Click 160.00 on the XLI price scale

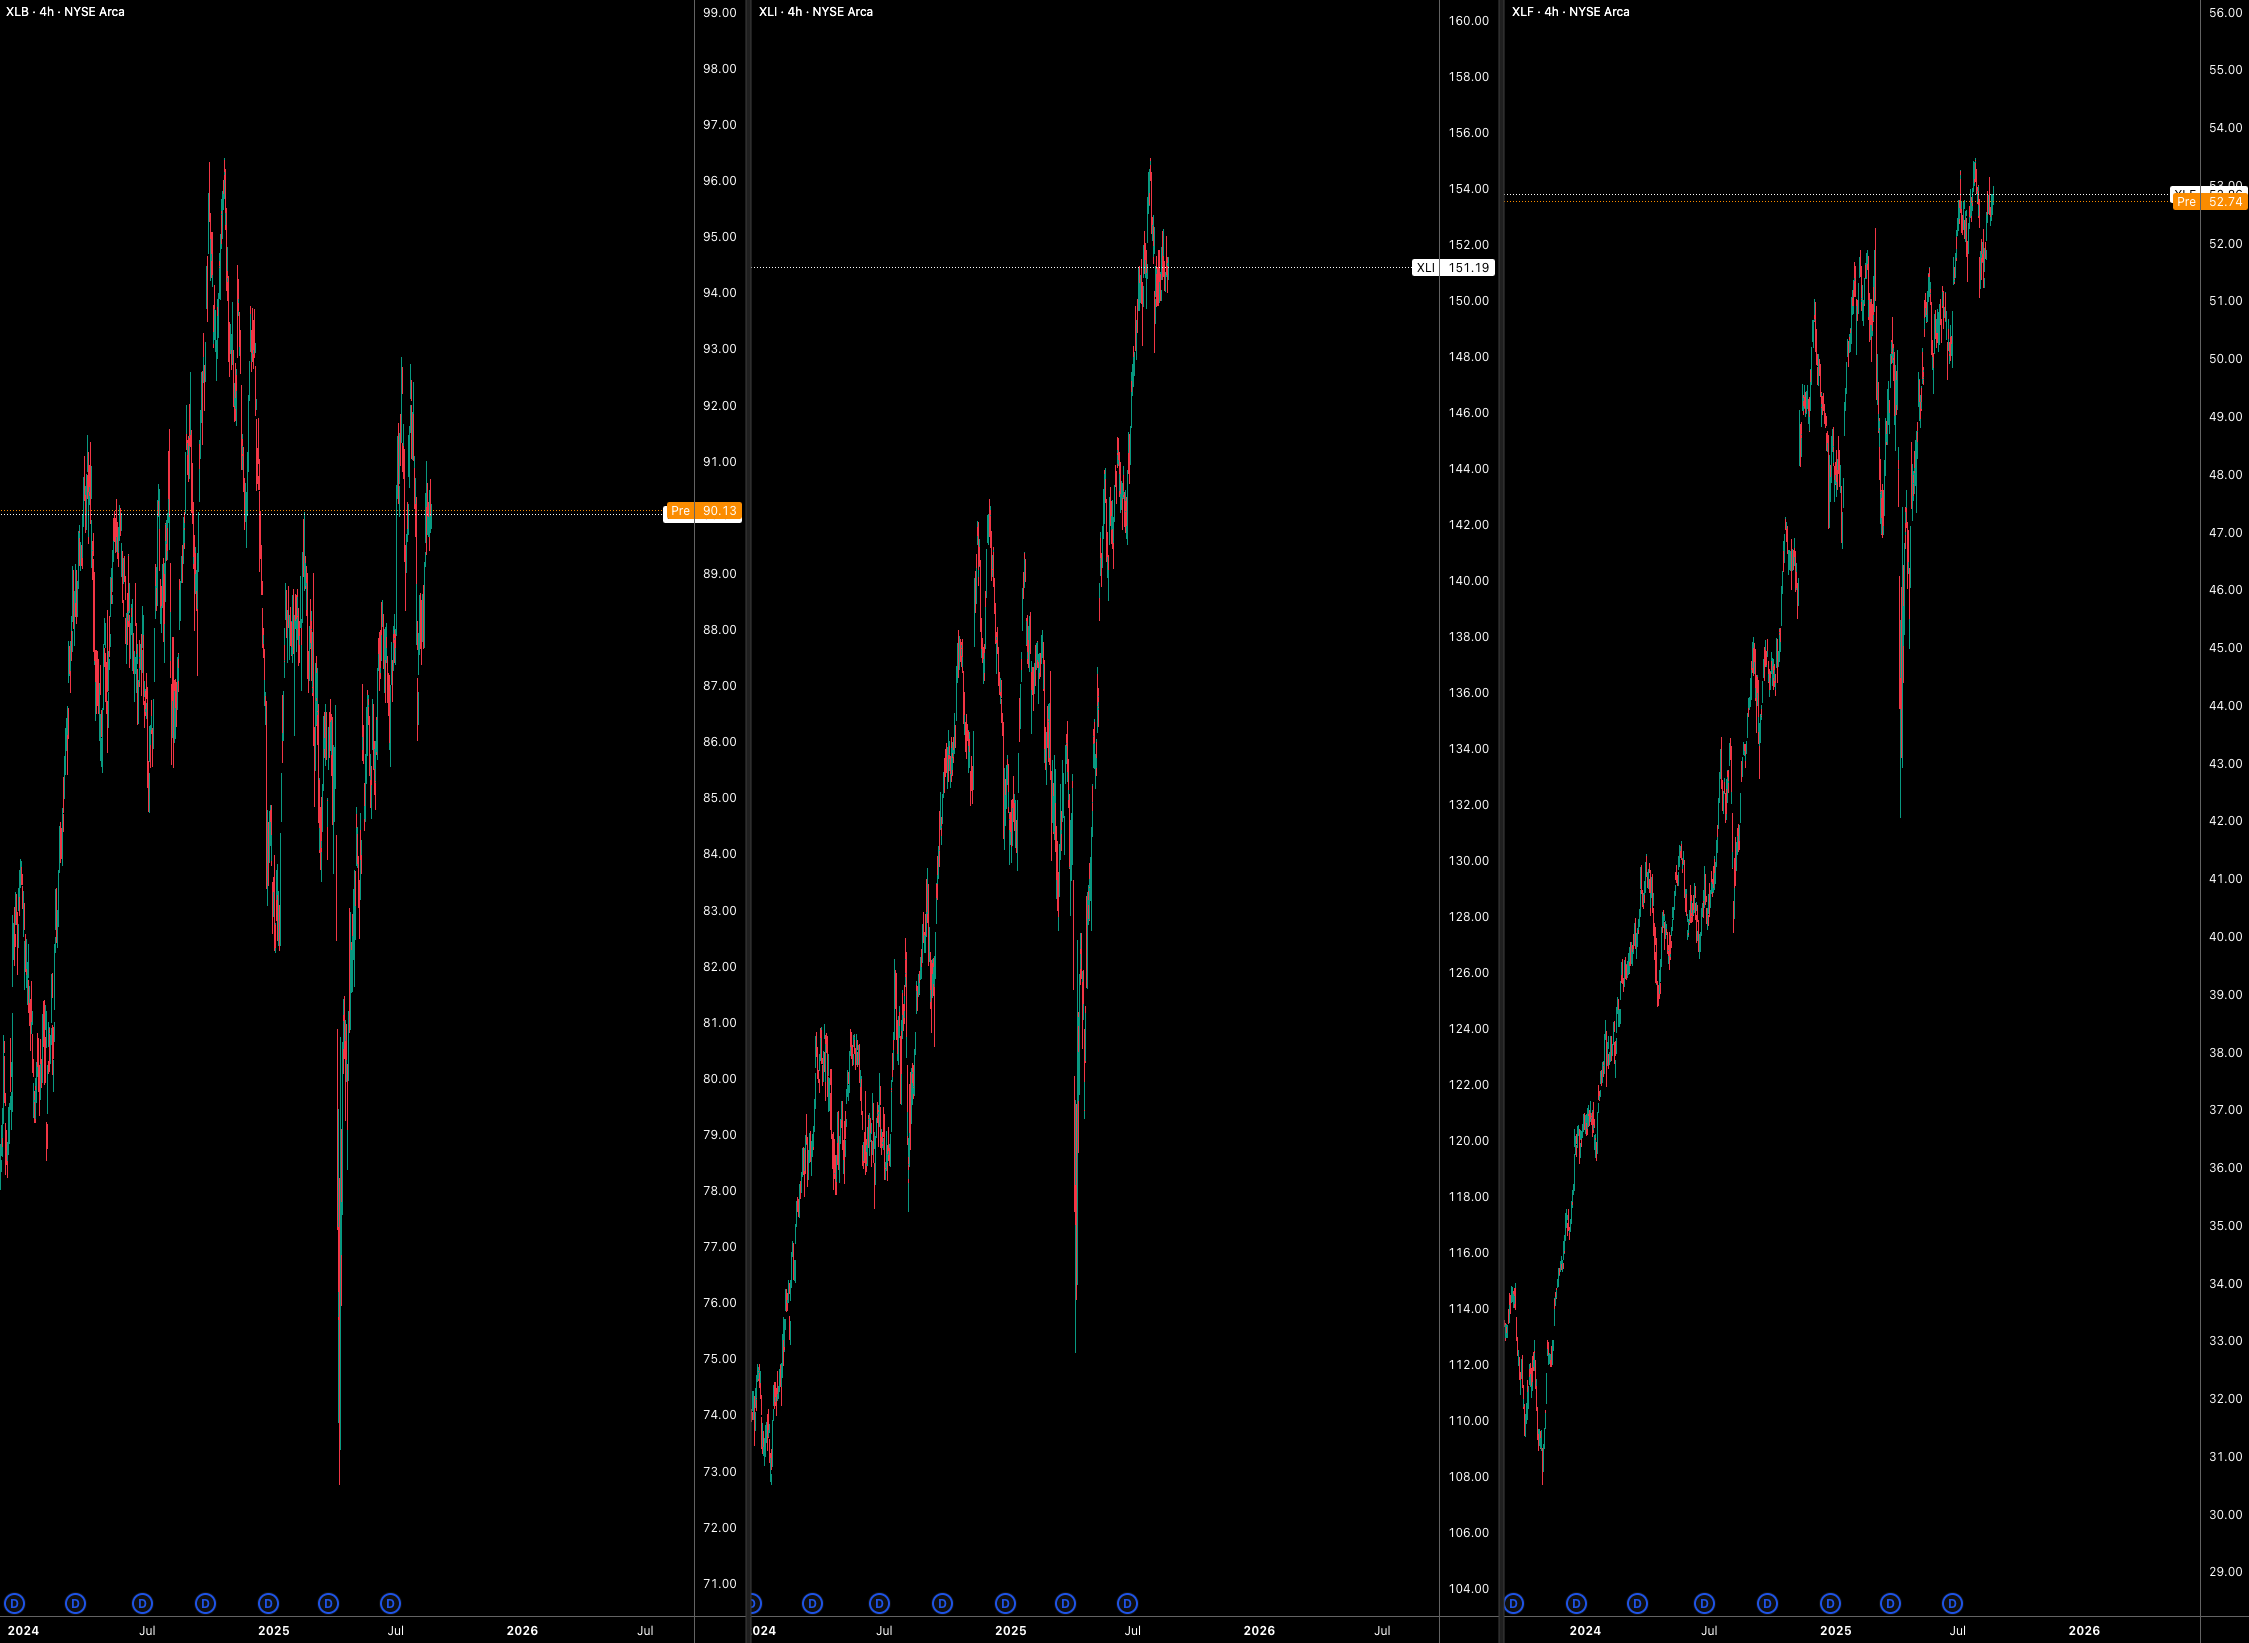coord(1468,21)
